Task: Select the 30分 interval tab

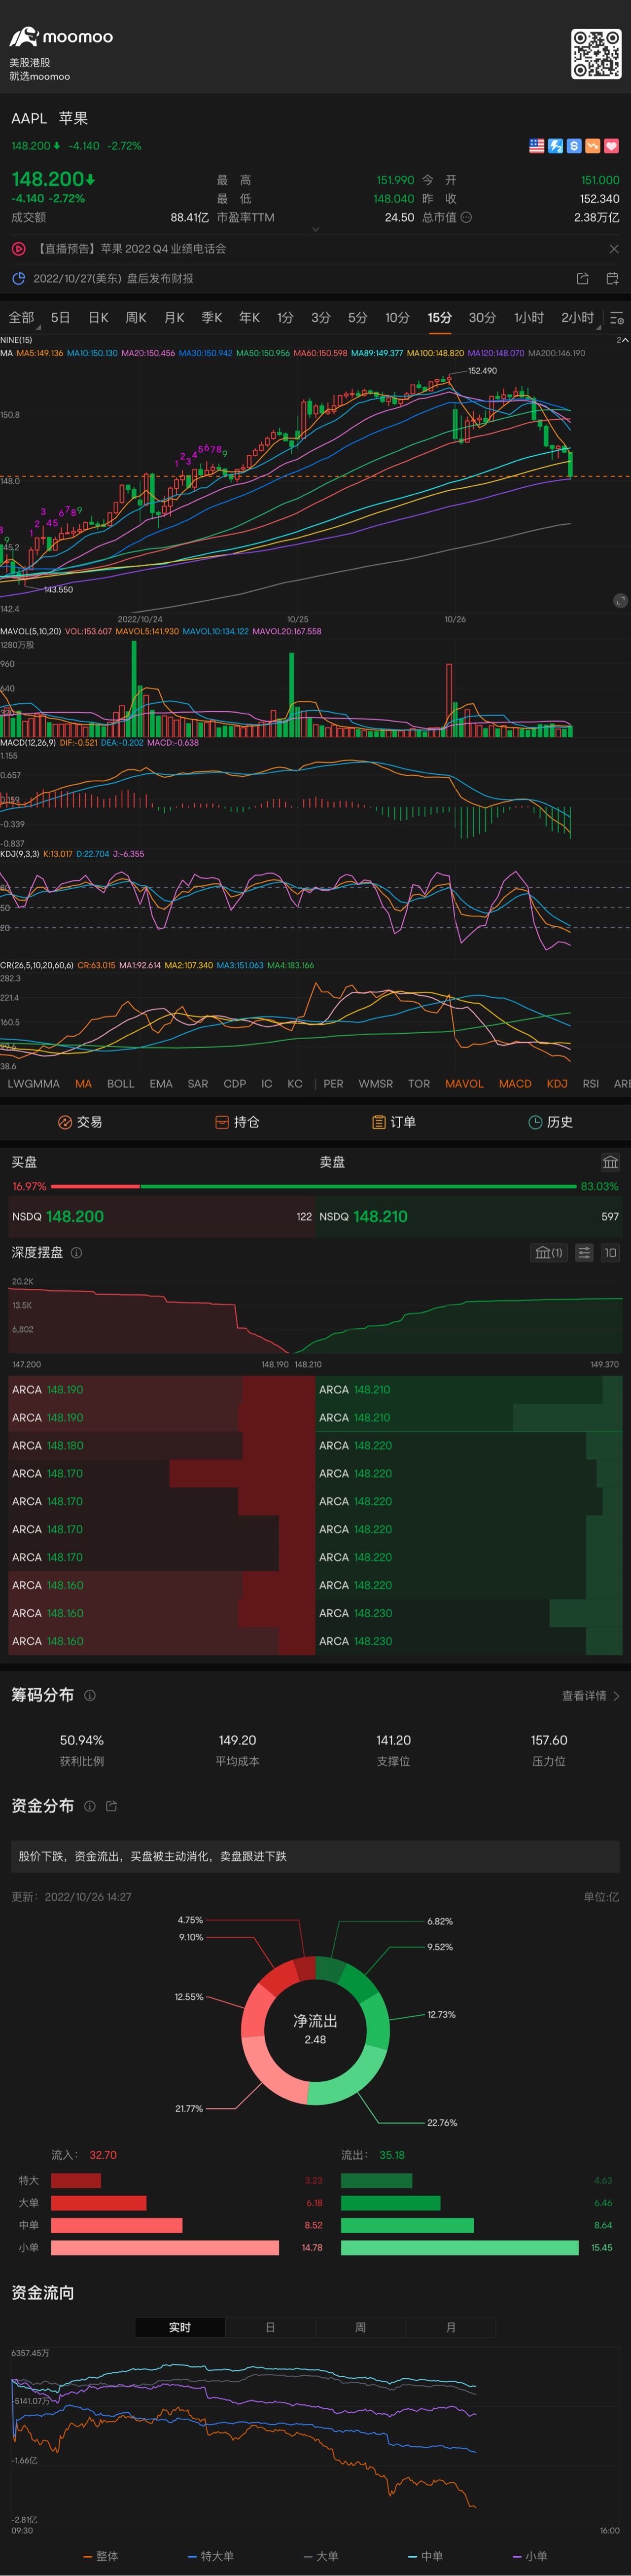Action: 482,317
